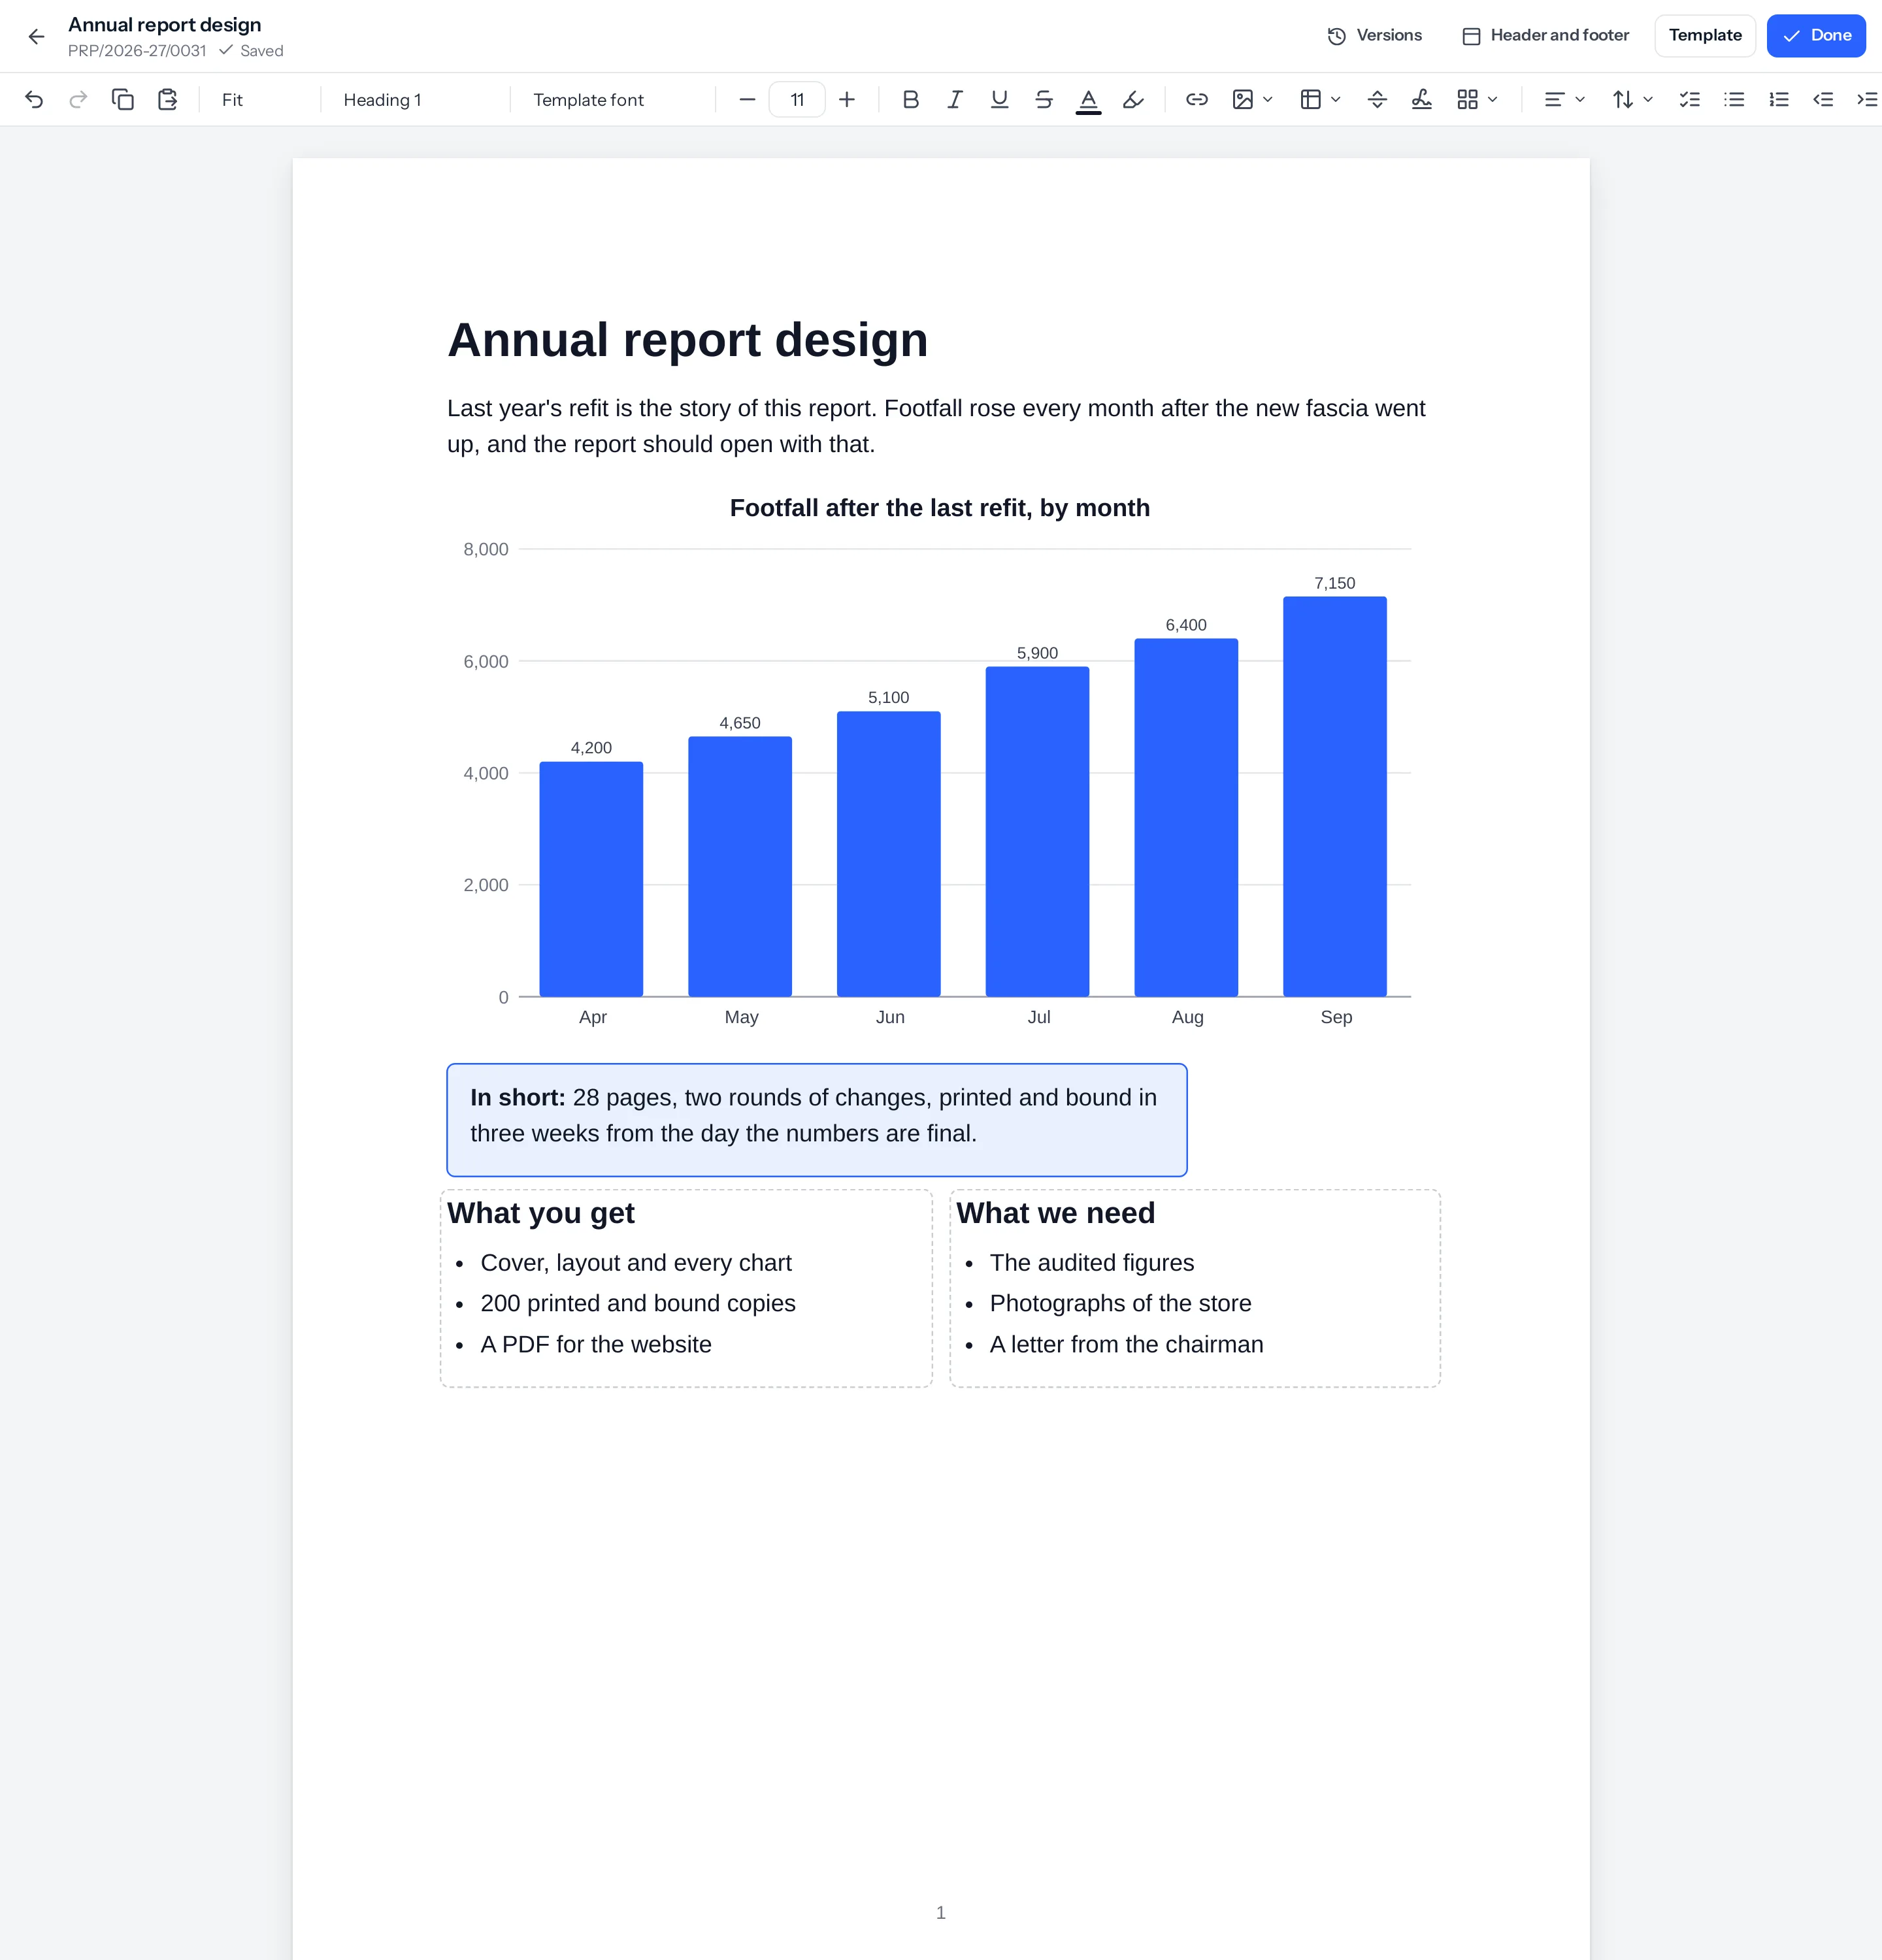Click the In short callout box
This screenshot has height=1960, width=1882.
[x=817, y=1120]
